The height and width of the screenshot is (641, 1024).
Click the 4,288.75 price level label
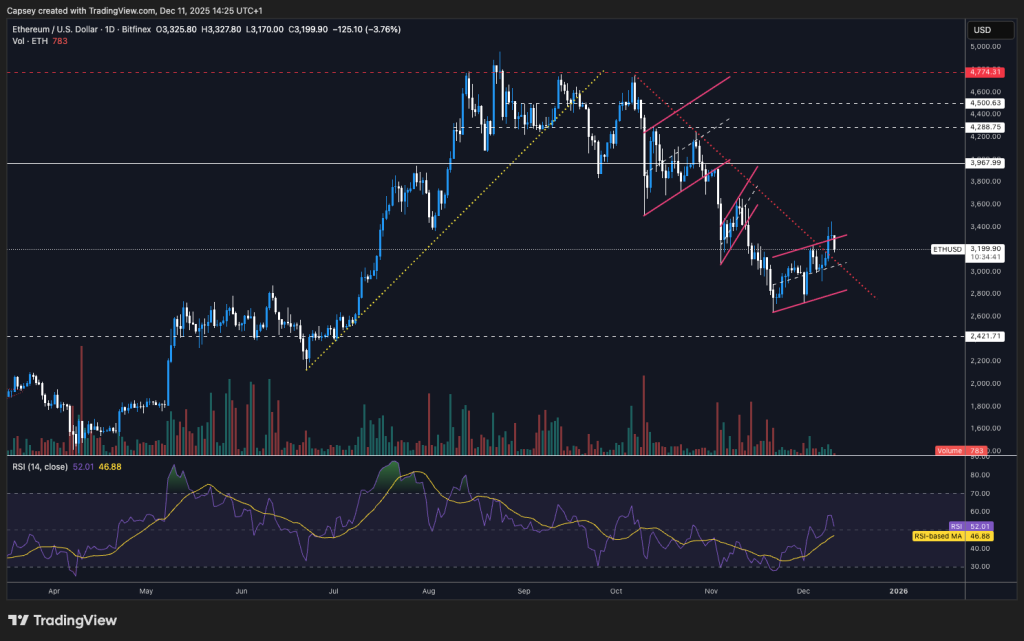984,127
